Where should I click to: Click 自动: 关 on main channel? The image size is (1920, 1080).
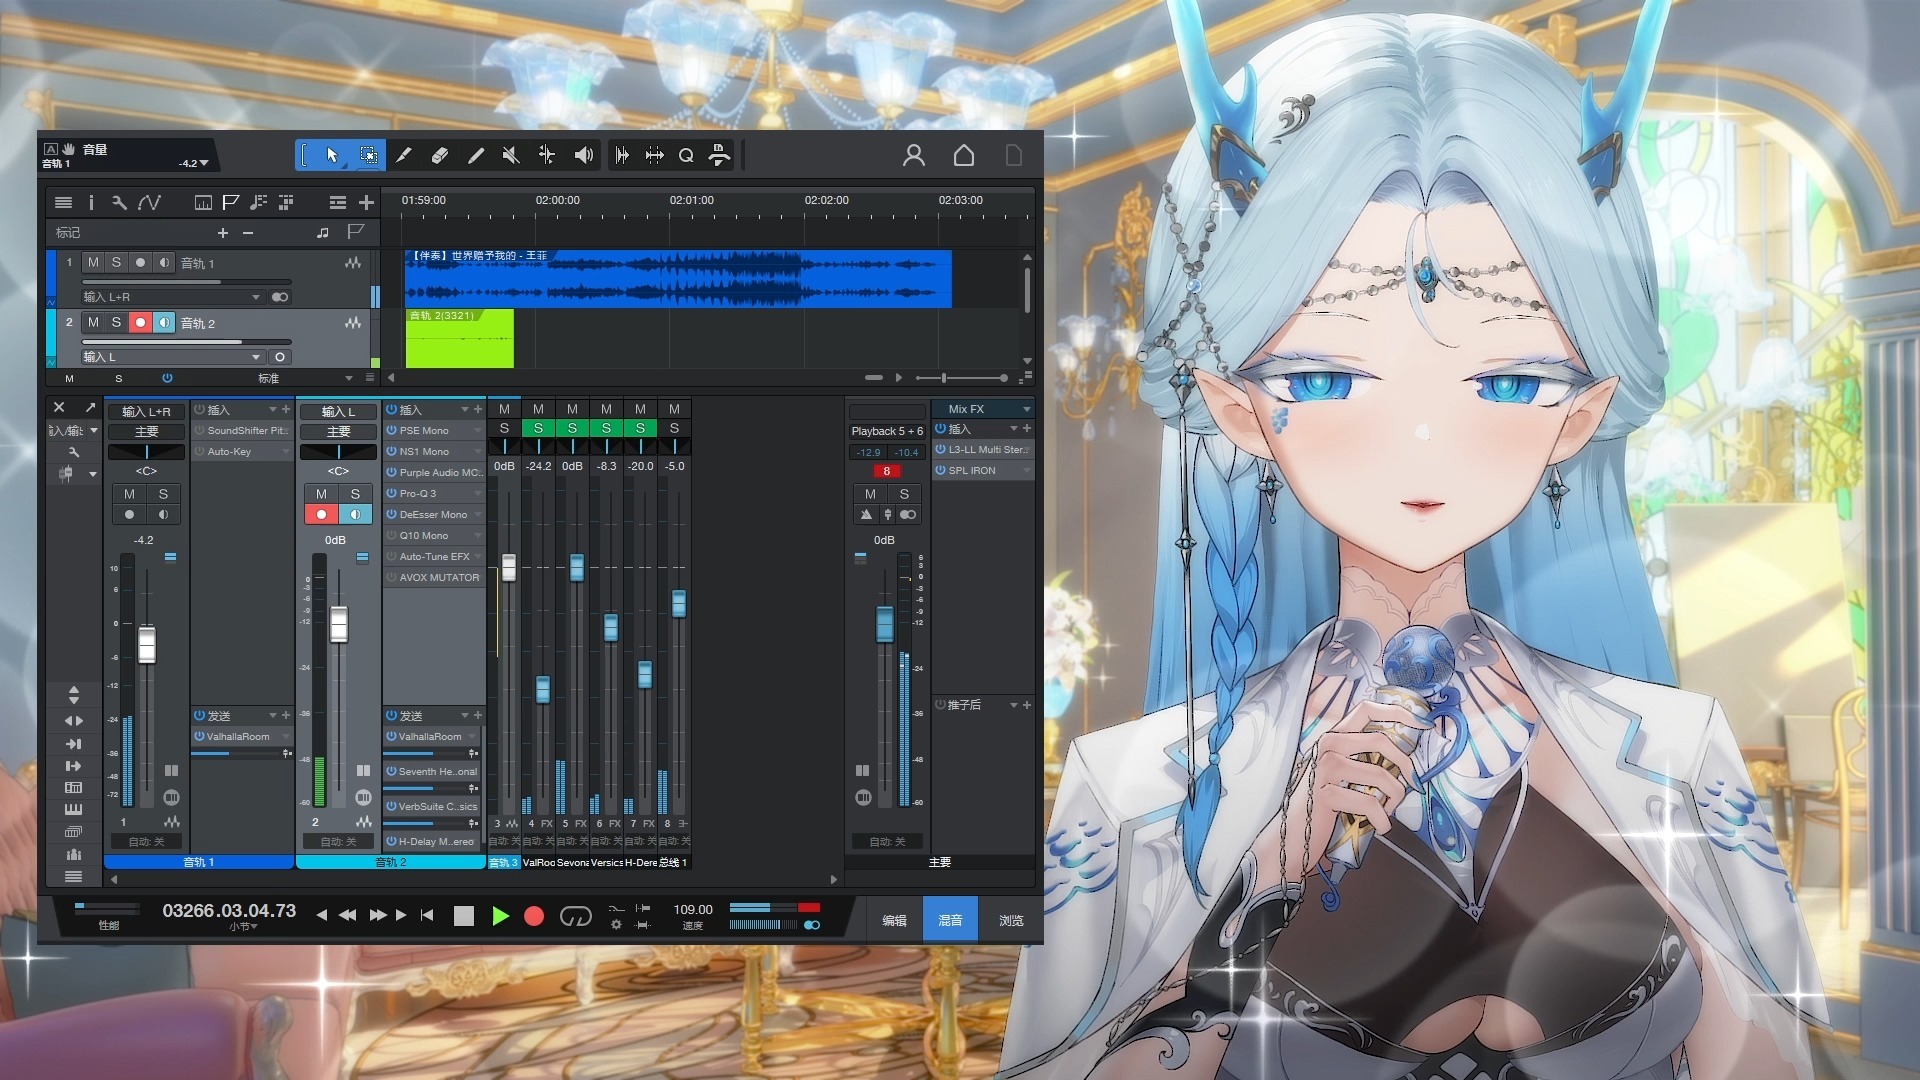[886, 842]
